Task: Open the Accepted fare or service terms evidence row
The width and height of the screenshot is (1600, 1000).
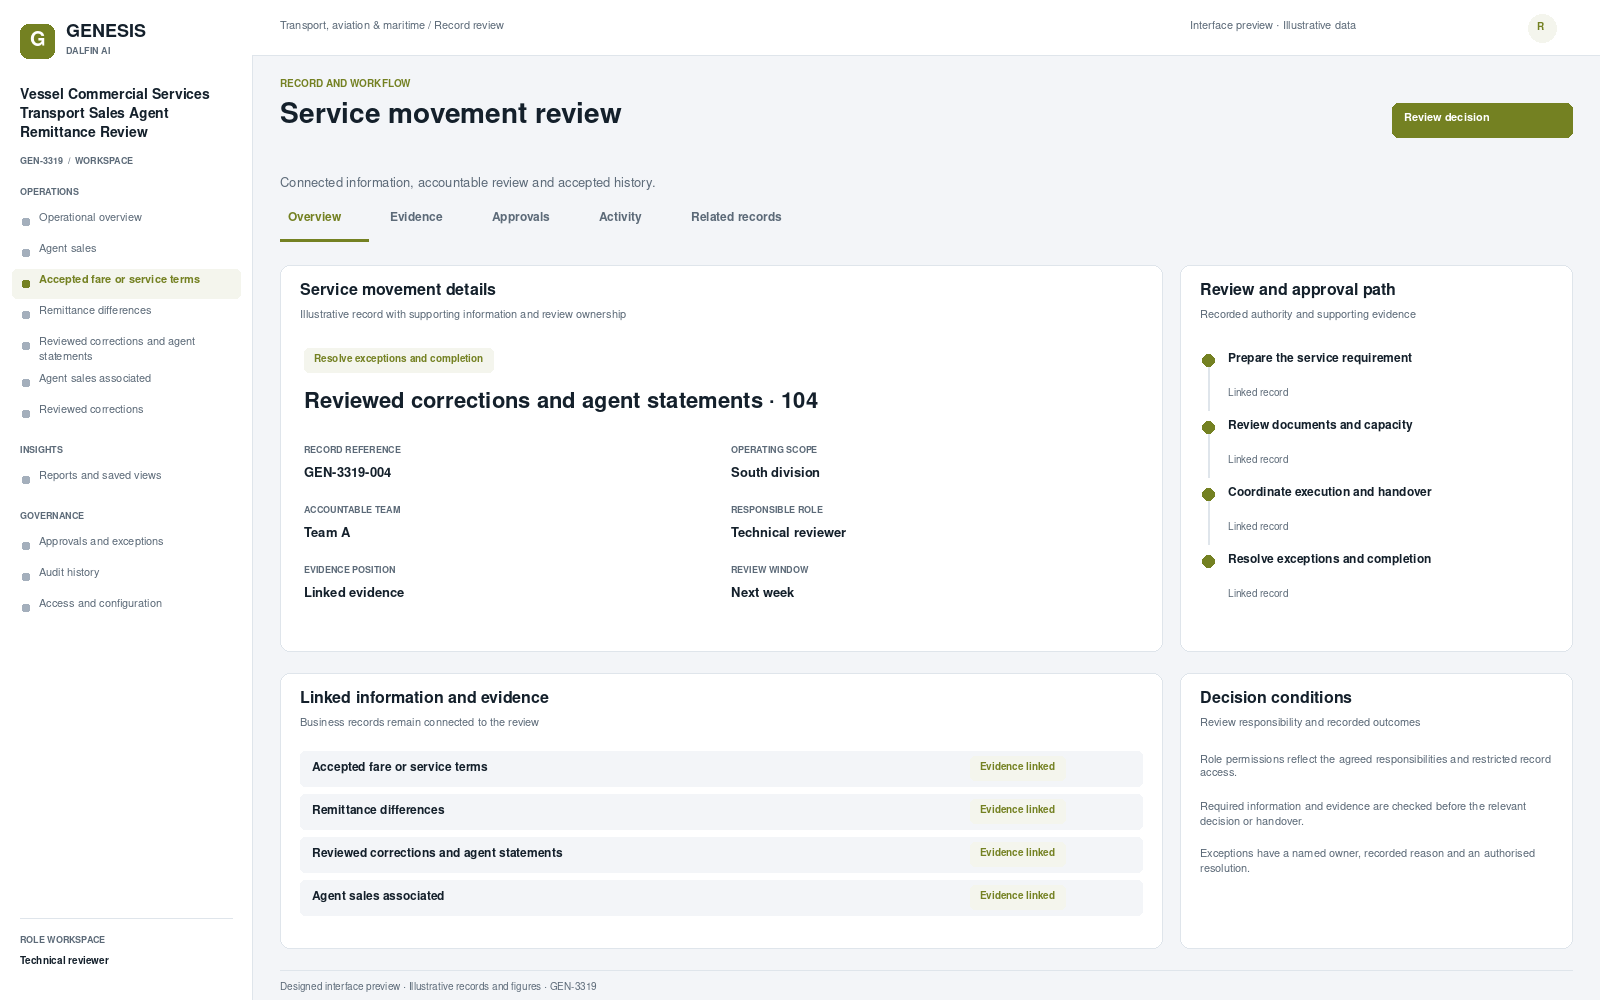Action: pos(721,769)
